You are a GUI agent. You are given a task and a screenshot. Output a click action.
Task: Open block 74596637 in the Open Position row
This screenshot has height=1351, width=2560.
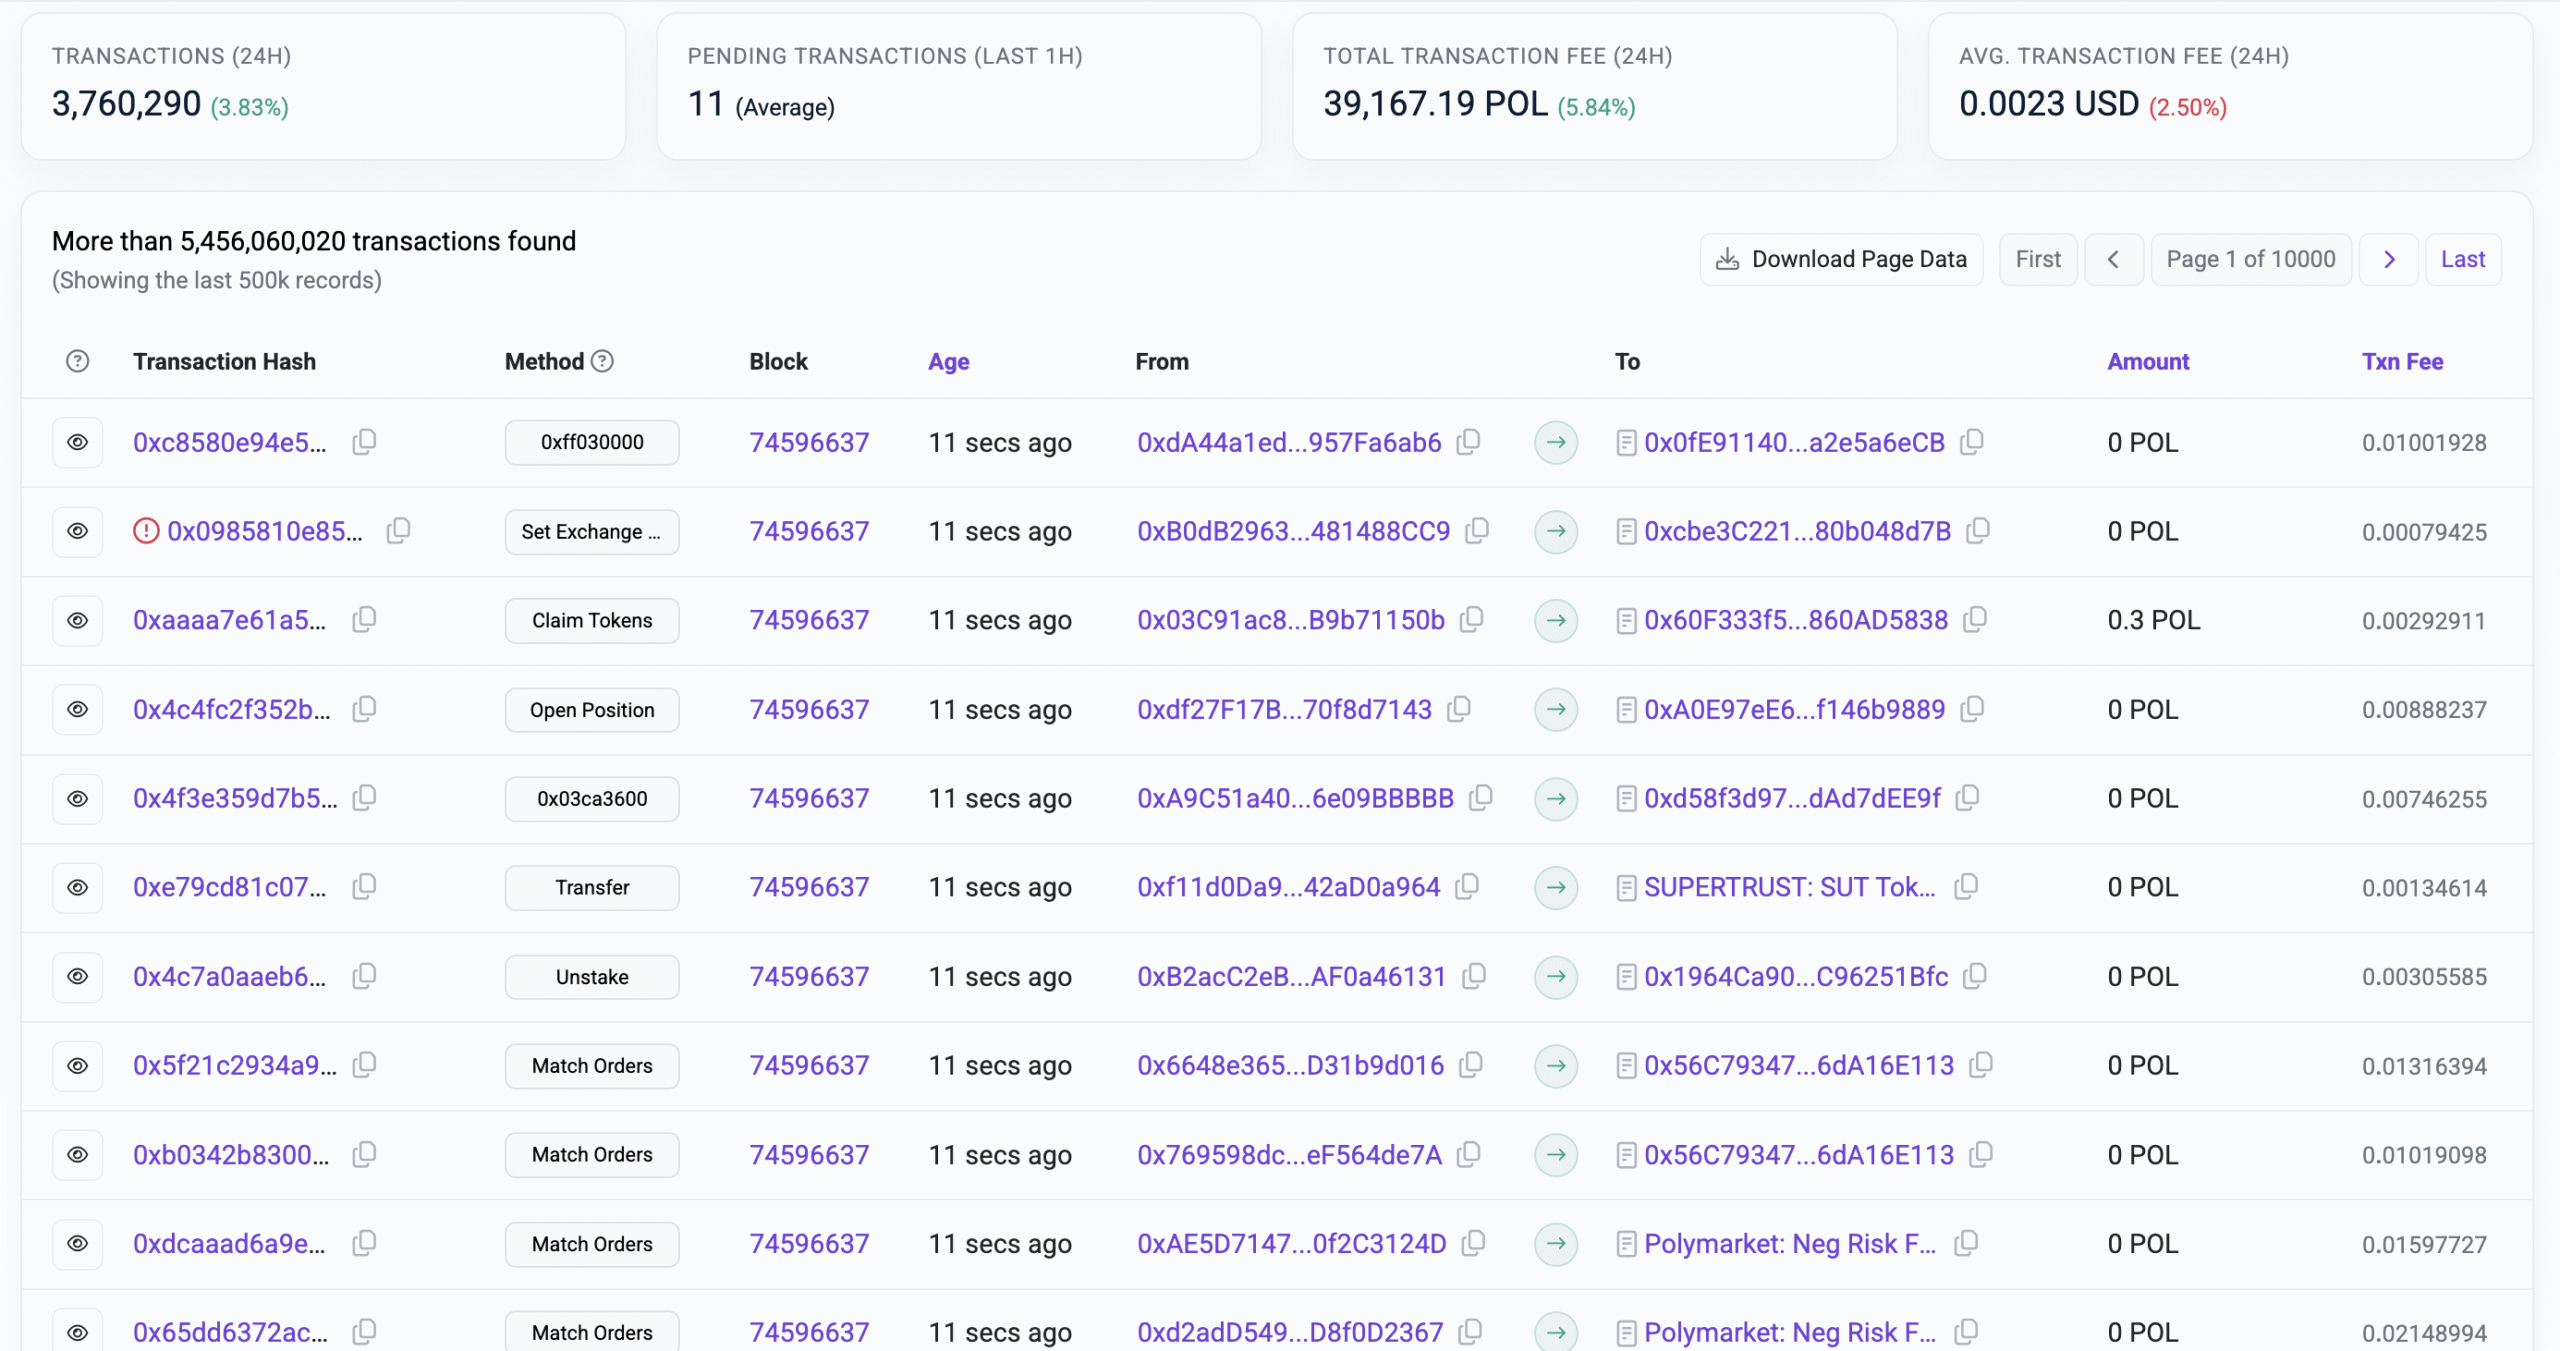(x=808, y=709)
